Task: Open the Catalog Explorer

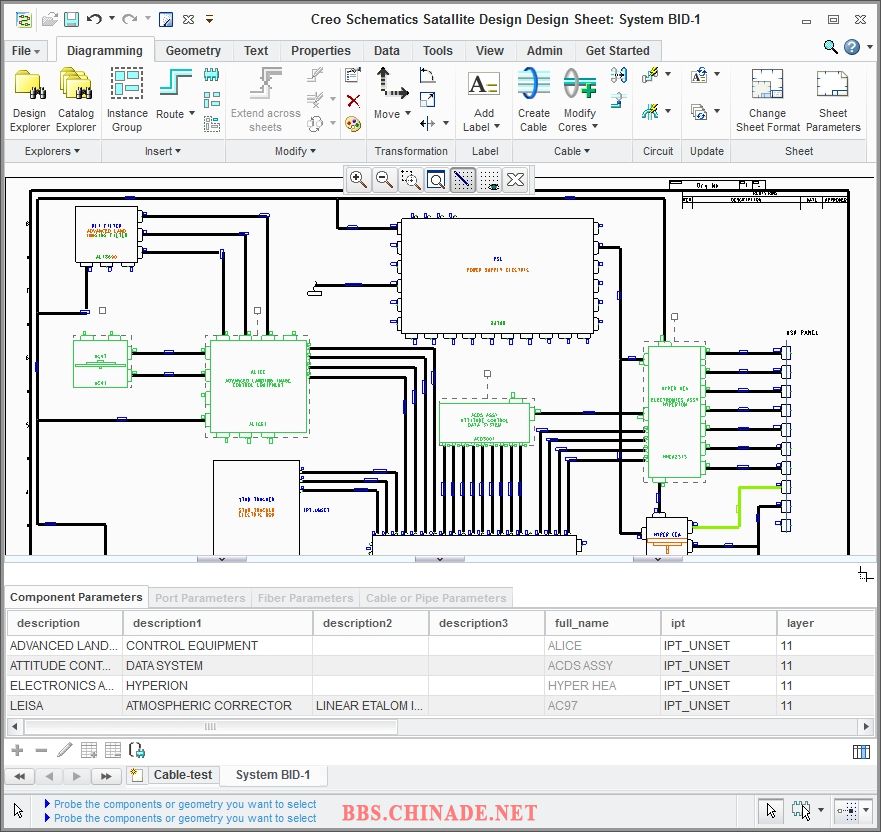Action: point(76,100)
